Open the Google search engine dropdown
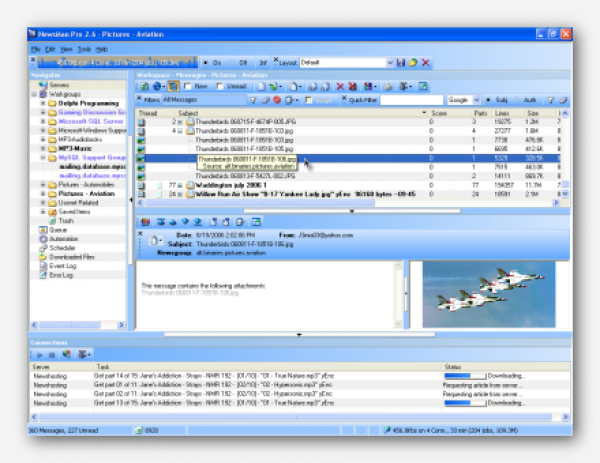This screenshot has width=600, height=463. click(476, 100)
